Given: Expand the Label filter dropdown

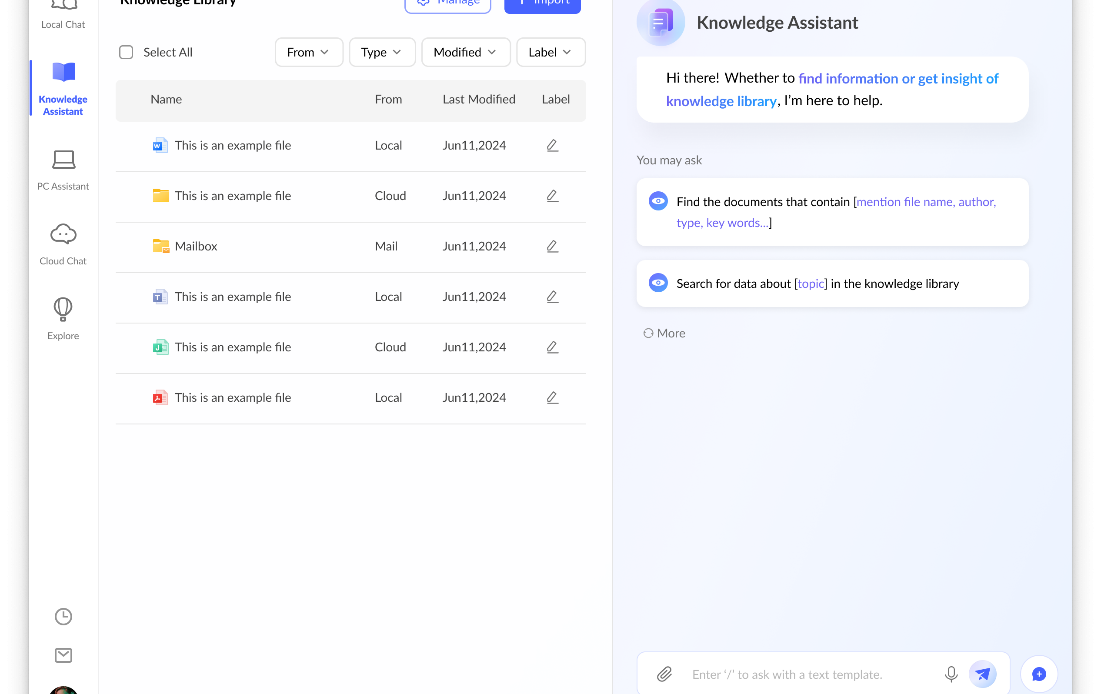Looking at the screenshot, I should [550, 52].
